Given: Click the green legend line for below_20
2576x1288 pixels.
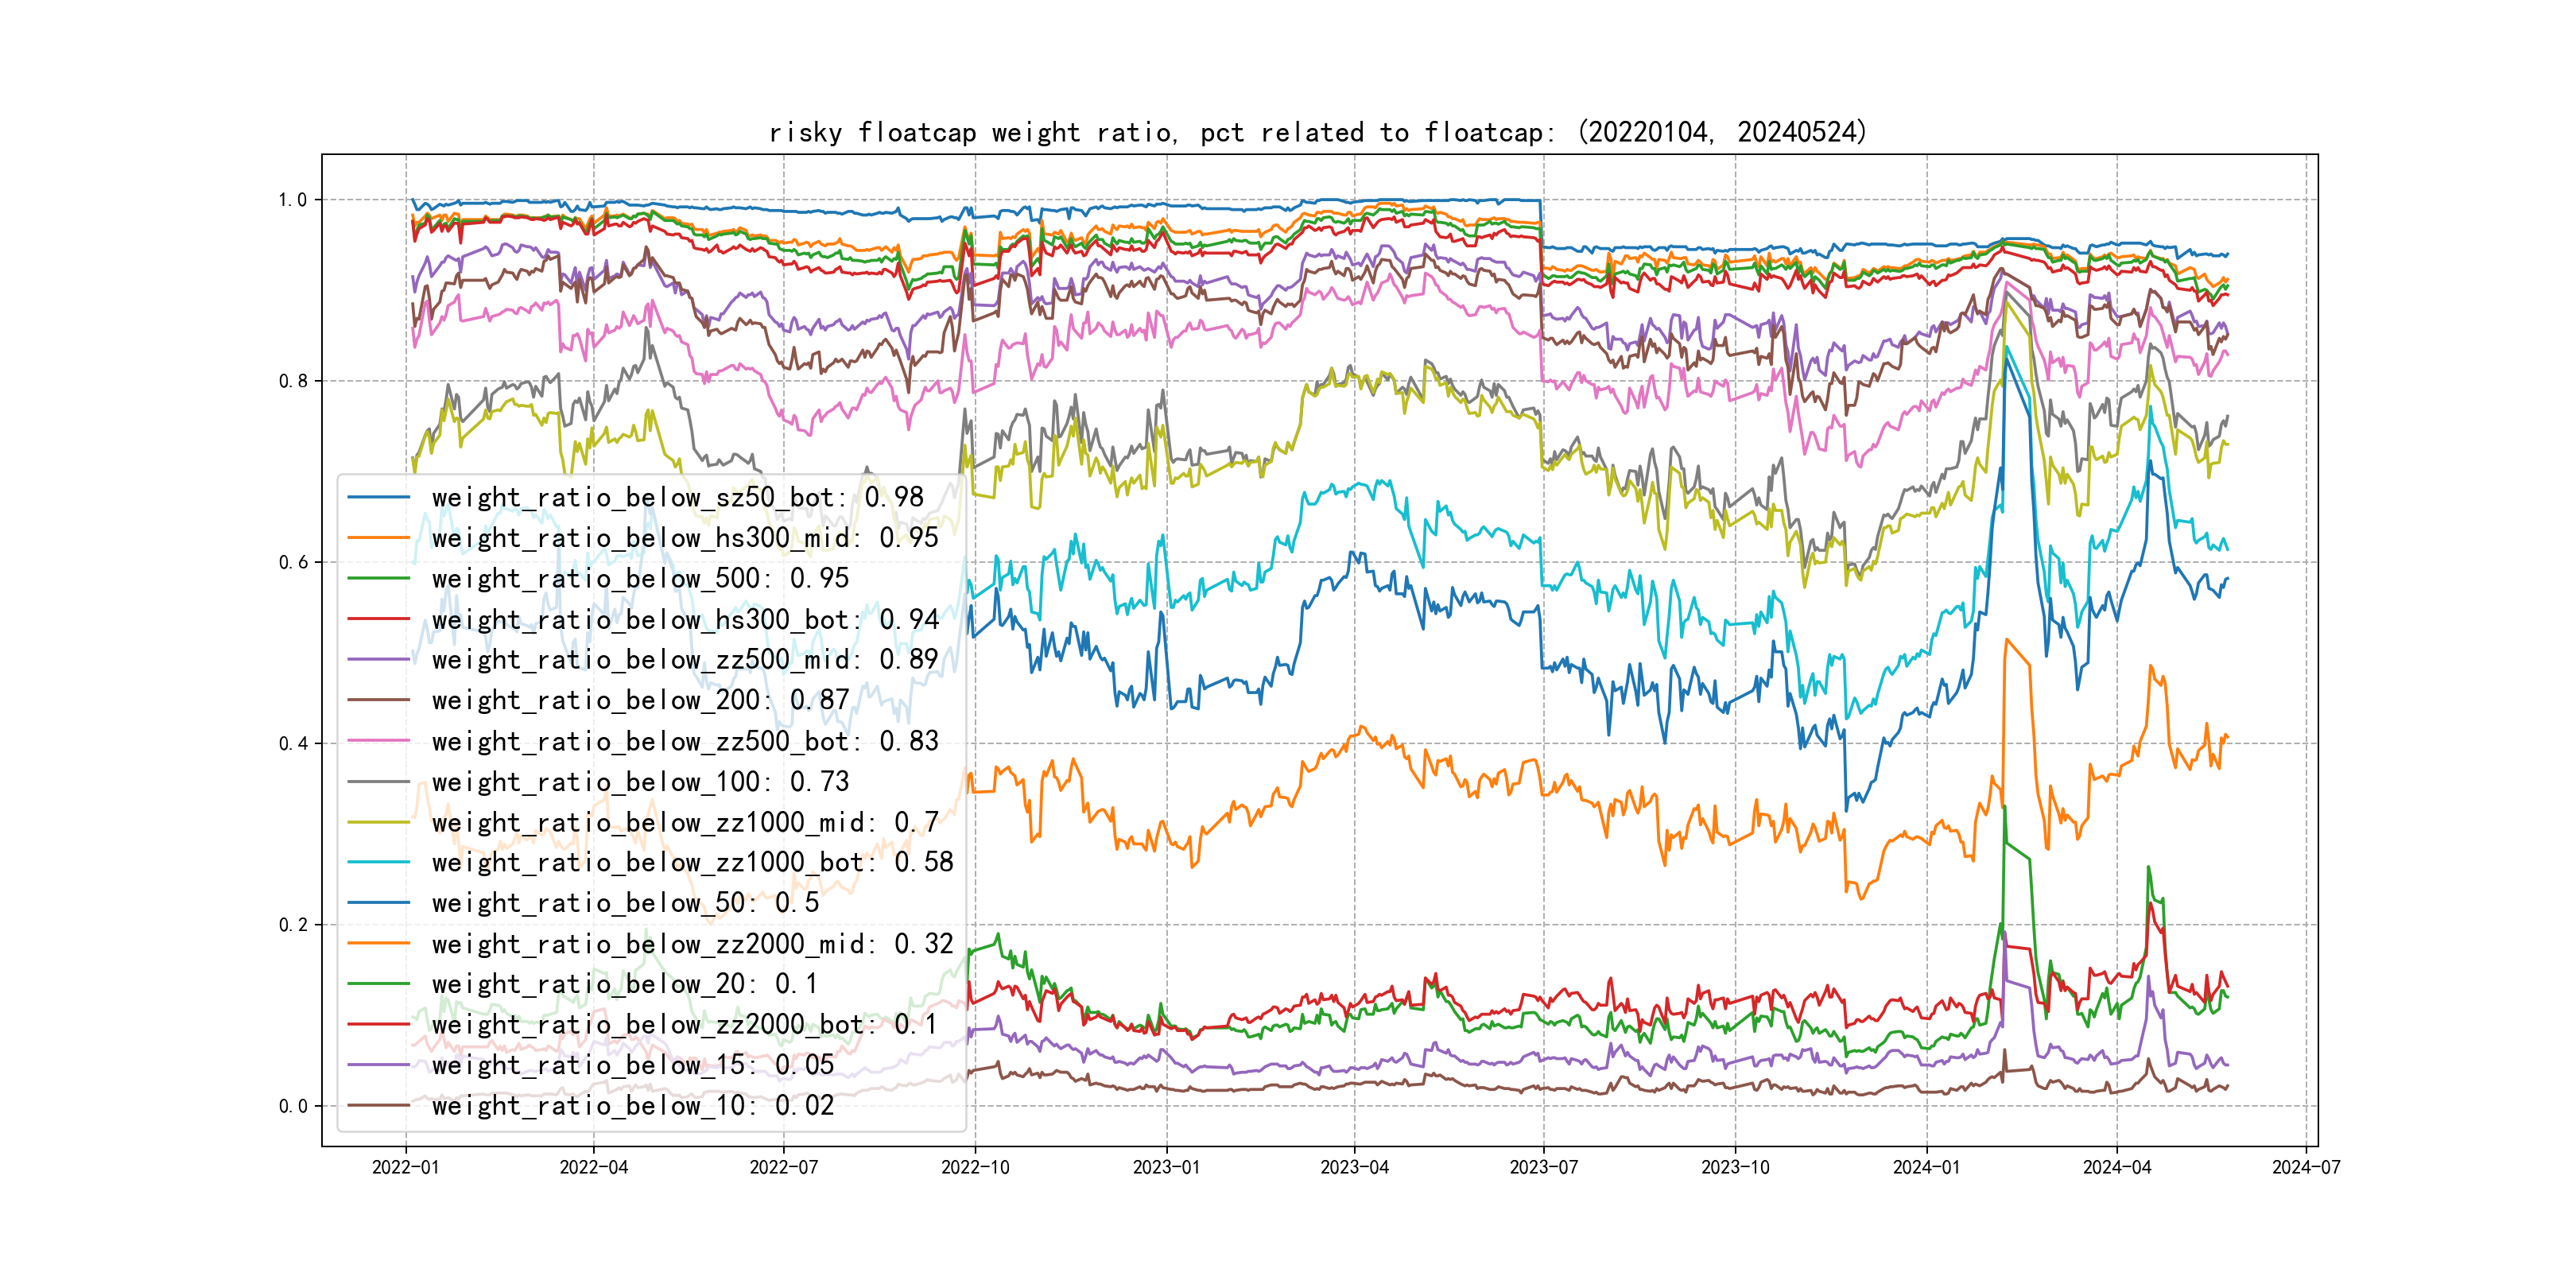Looking at the screenshot, I should click(x=379, y=984).
